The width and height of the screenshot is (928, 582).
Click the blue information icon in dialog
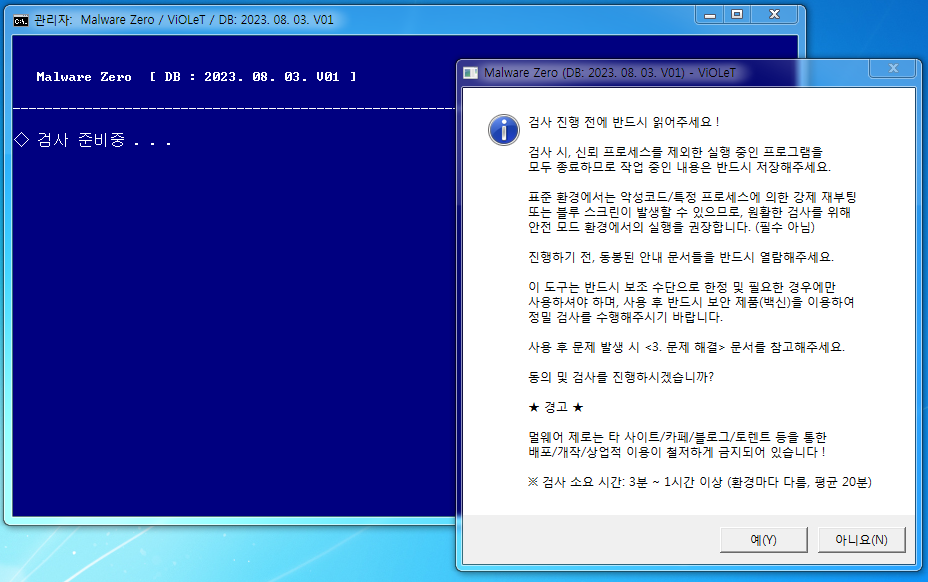[504, 130]
